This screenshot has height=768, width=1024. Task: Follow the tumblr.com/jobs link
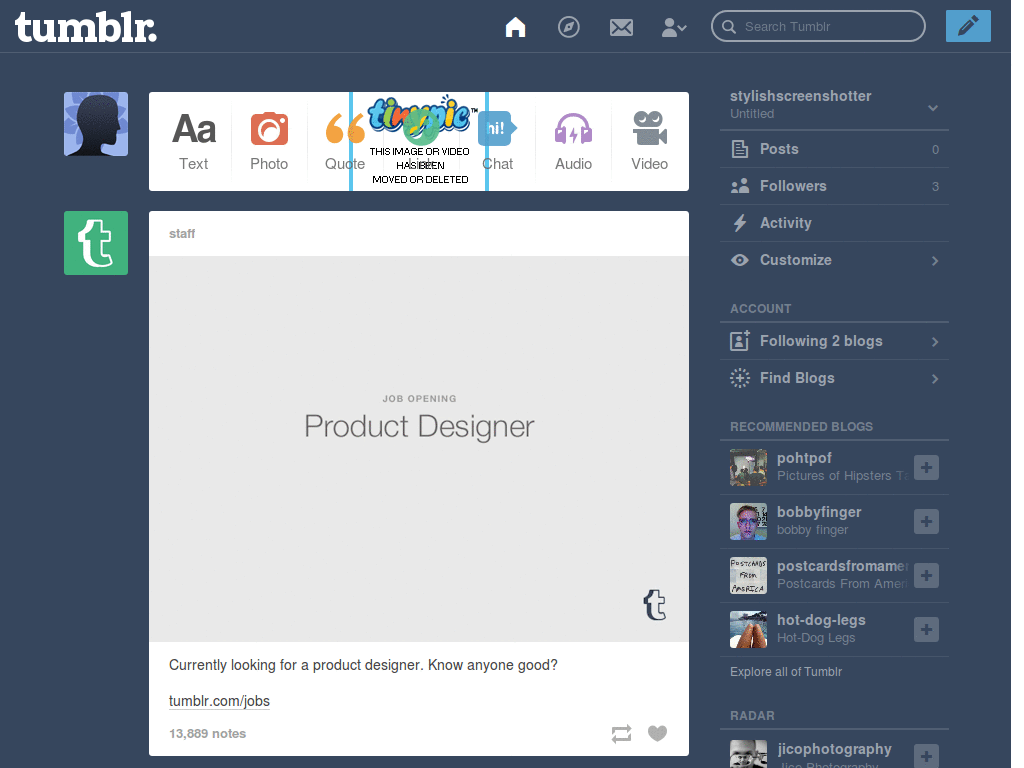click(x=219, y=701)
